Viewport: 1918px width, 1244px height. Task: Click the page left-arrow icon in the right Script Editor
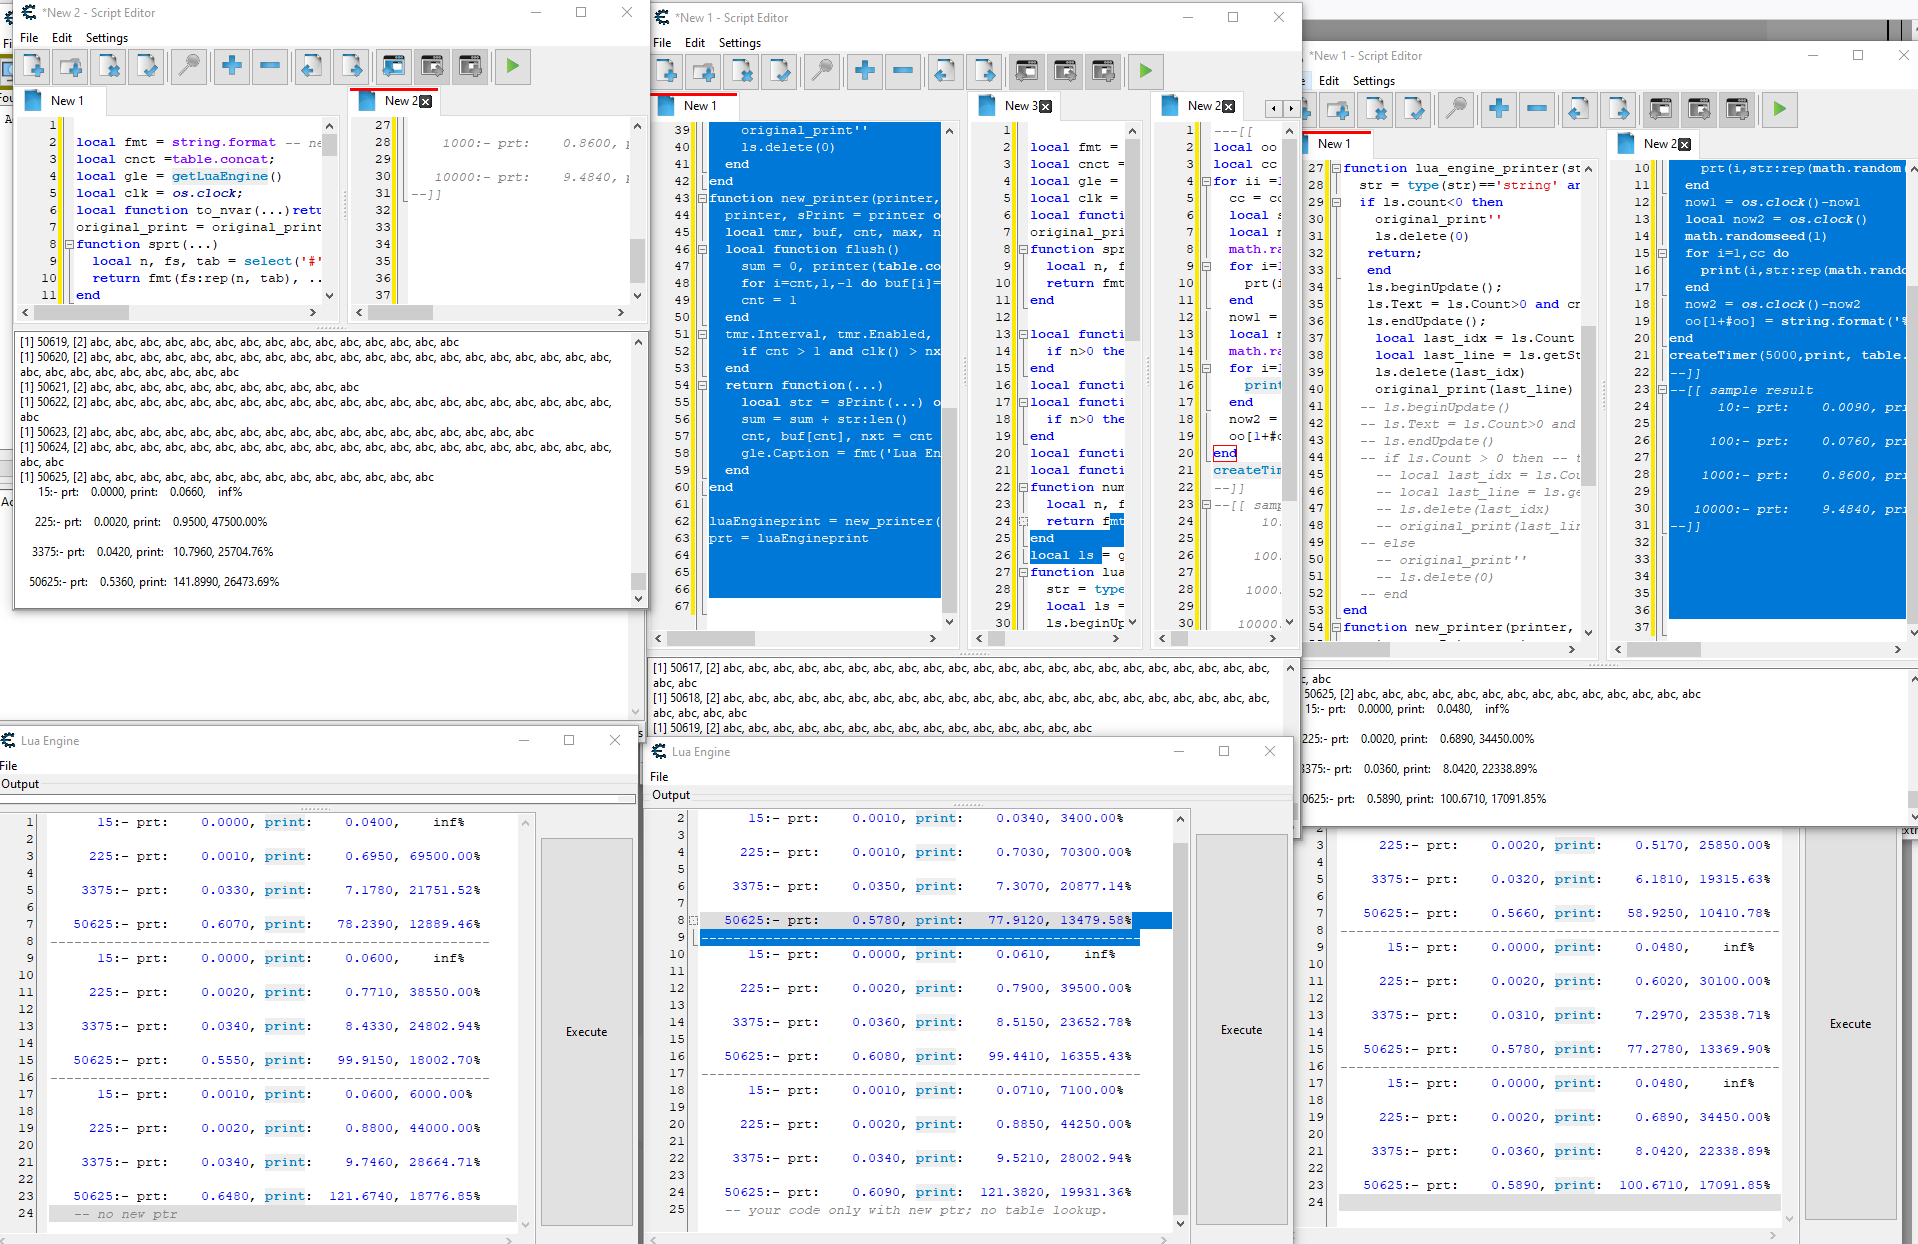(1579, 109)
